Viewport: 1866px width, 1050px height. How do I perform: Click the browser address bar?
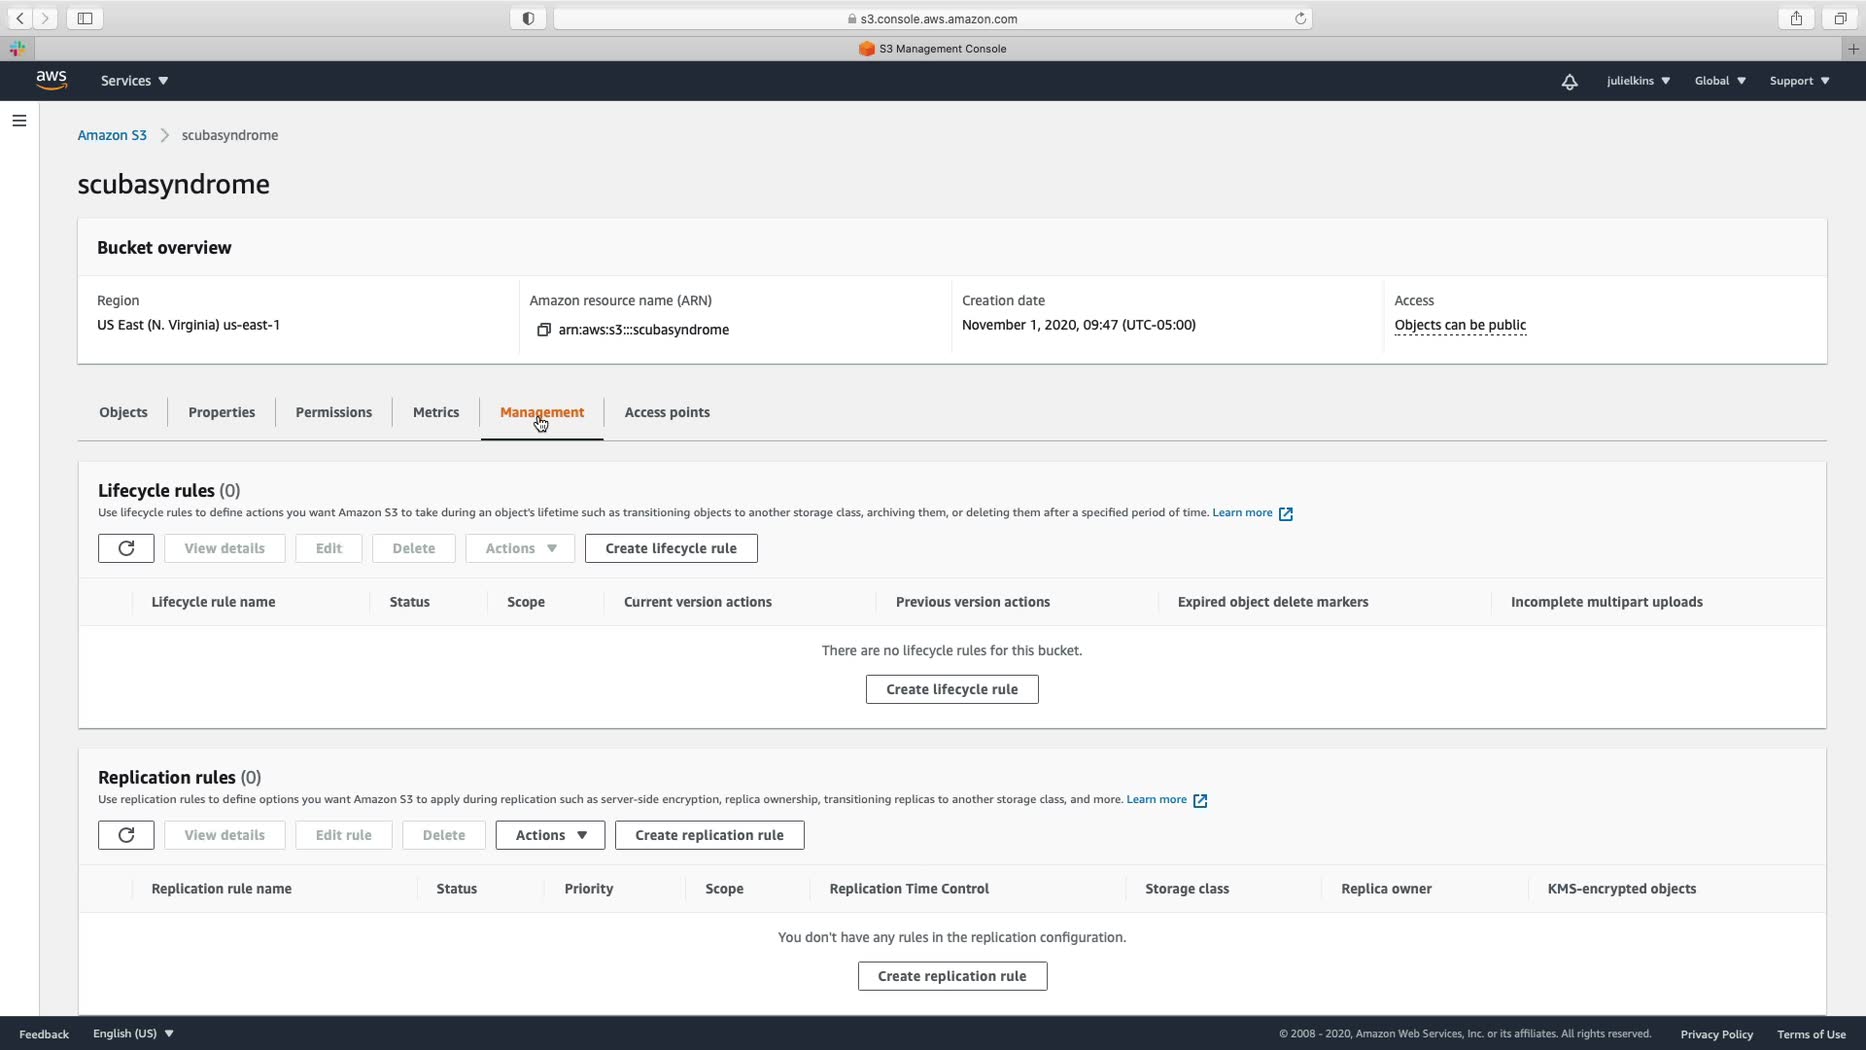932,18
